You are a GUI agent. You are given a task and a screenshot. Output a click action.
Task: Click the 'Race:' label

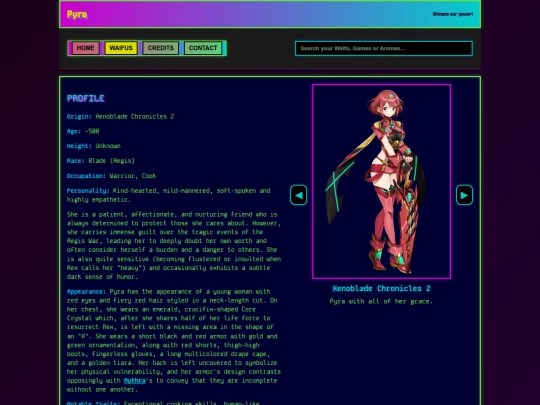[76, 161]
